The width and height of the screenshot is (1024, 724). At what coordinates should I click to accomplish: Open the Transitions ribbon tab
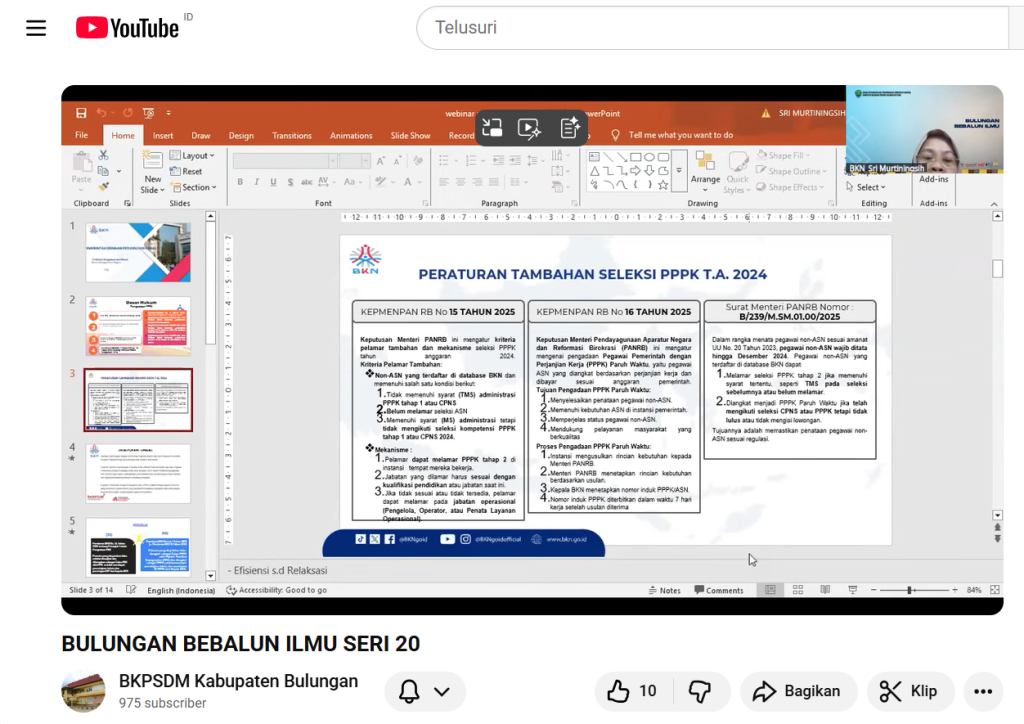point(292,136)
